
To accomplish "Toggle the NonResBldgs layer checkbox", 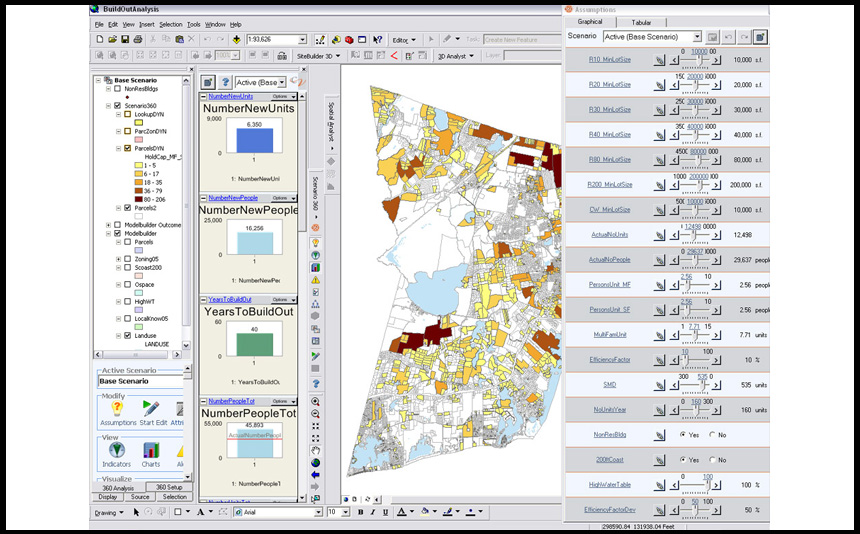I will [x=117, y=88].
